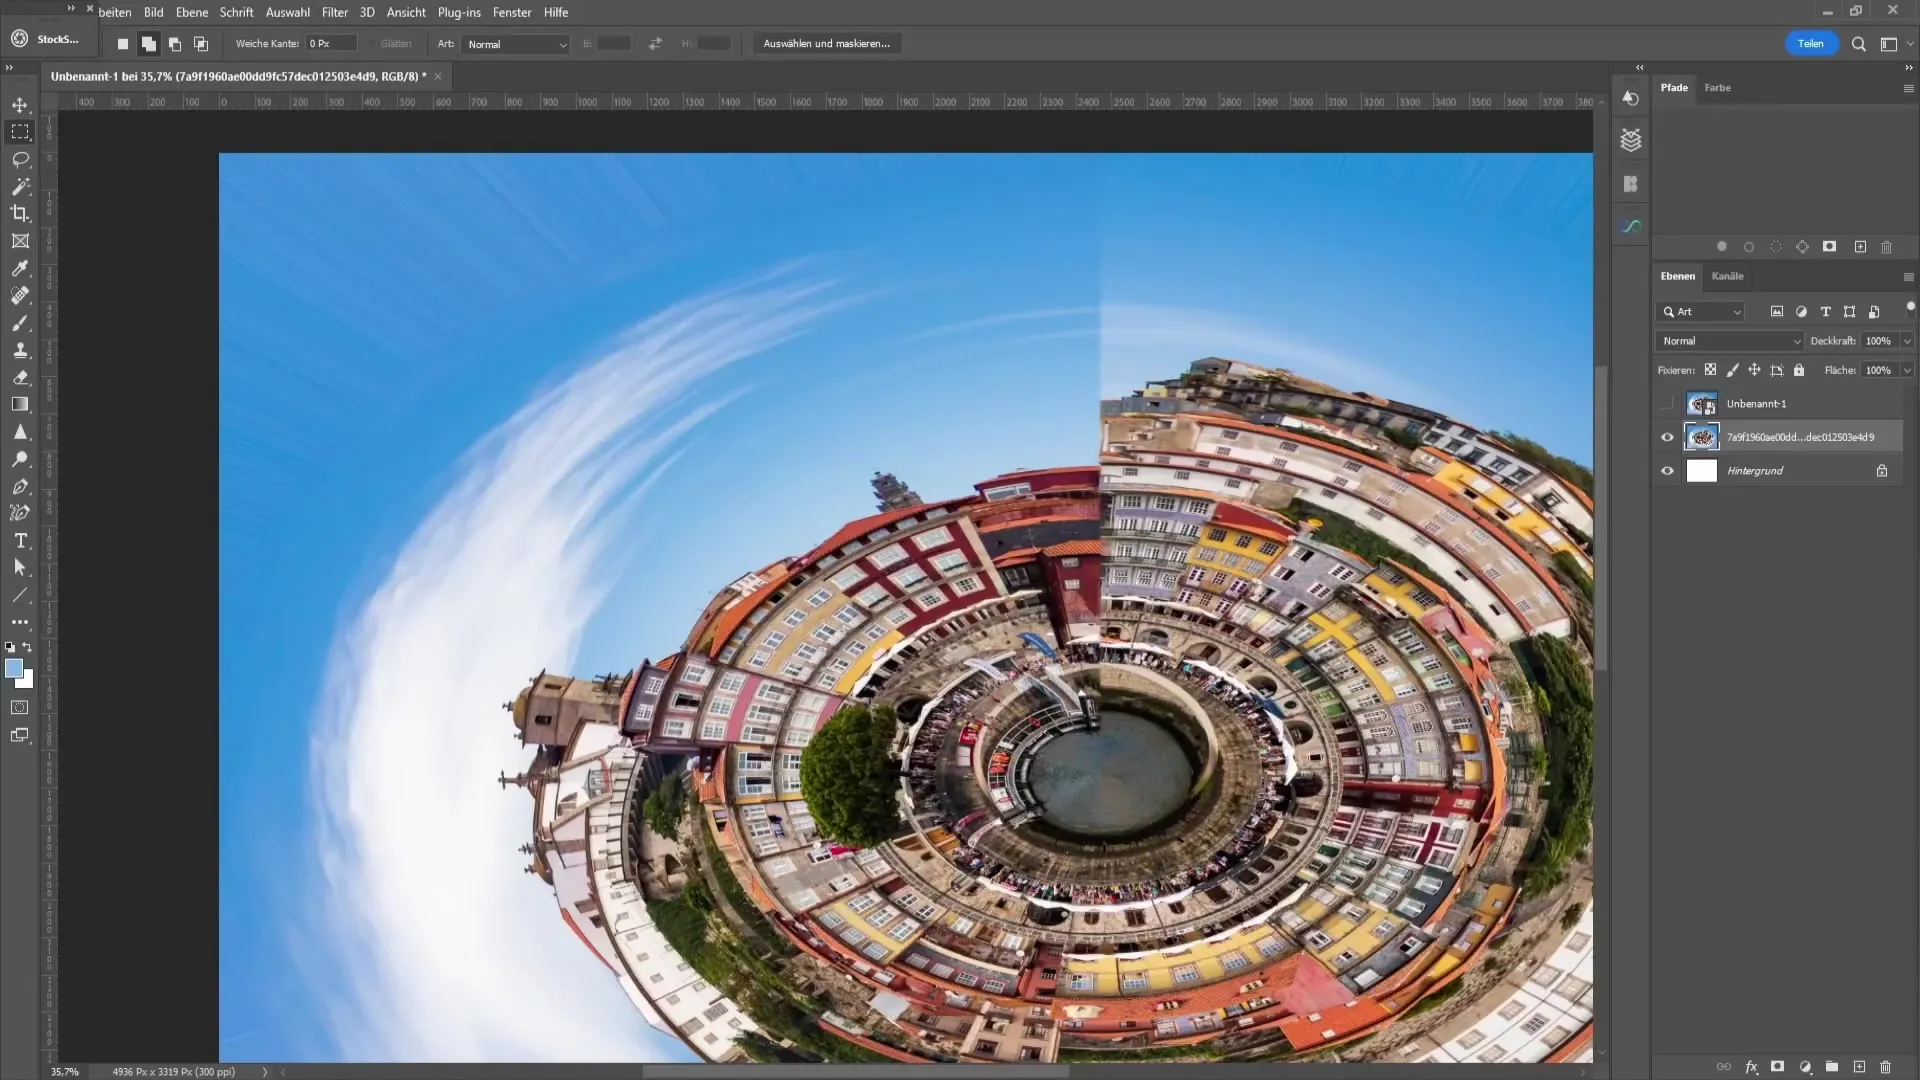Screen dimensions: 1920x1080
Task: Open the Blending mode dropdown Normal
Action: click(x=1729, y=342)
